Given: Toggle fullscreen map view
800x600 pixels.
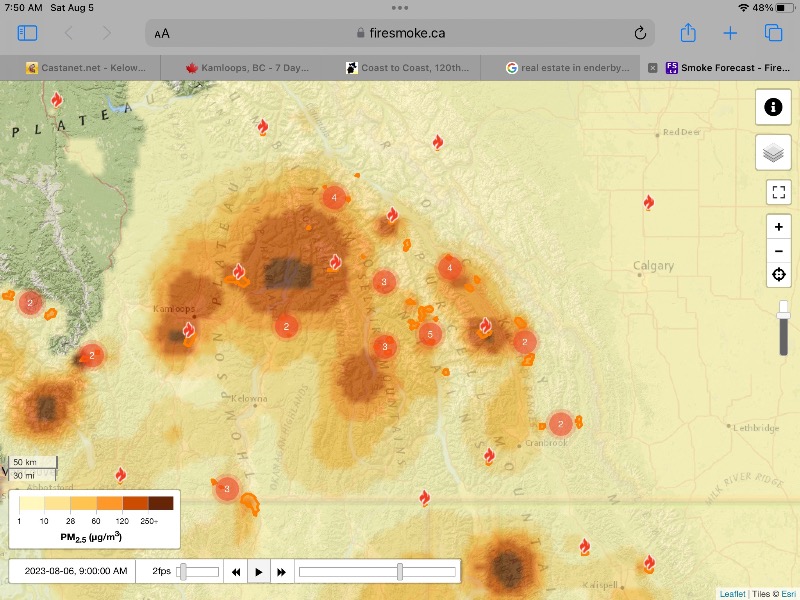Looking at the screenshot, I should (779, 192).
